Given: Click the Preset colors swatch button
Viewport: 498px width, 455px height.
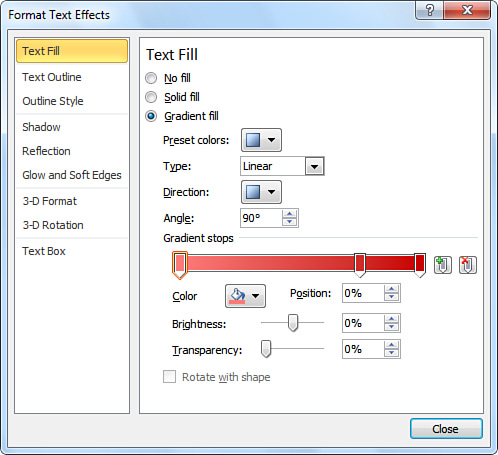Looking at the screenshot, I should (261, 140).
